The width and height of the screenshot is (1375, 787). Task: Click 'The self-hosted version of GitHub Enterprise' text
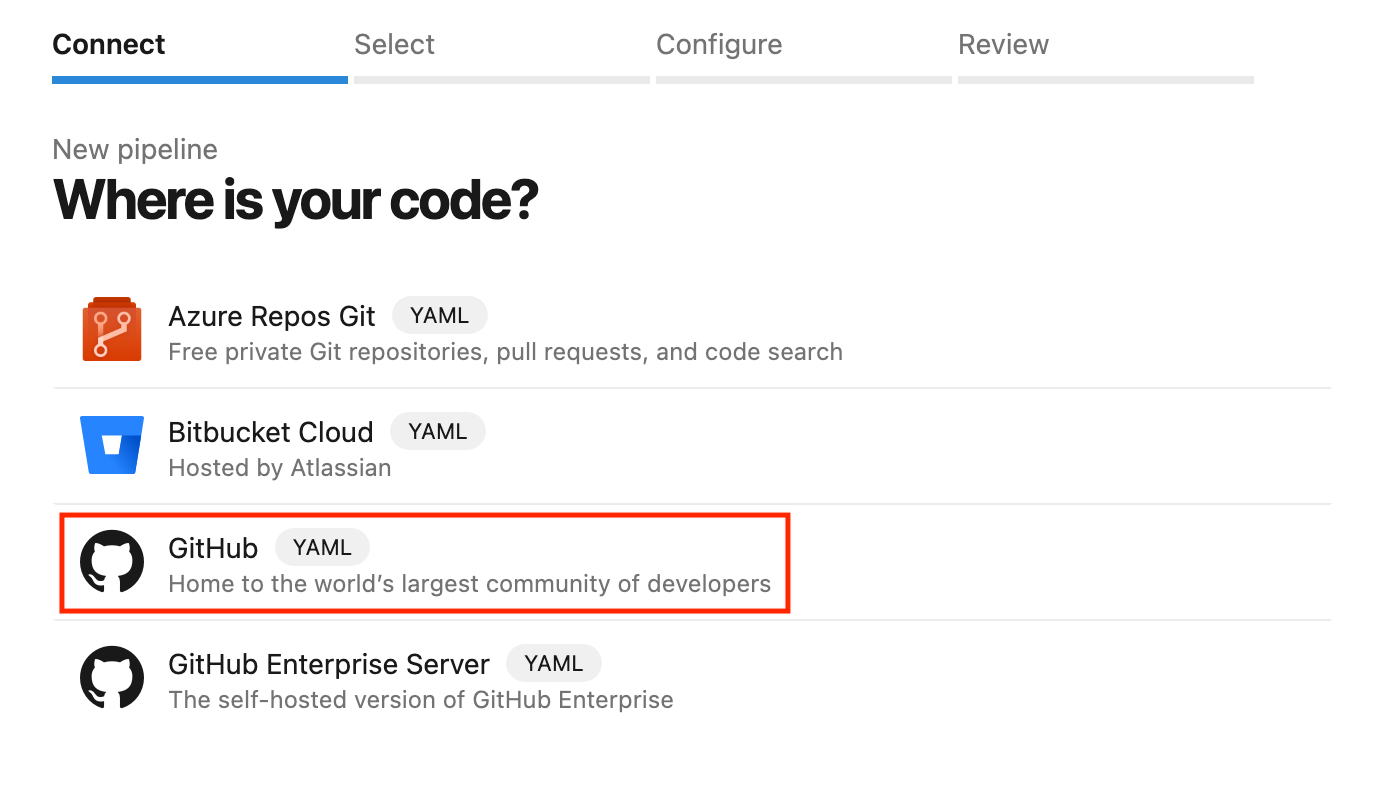(421, 700)
